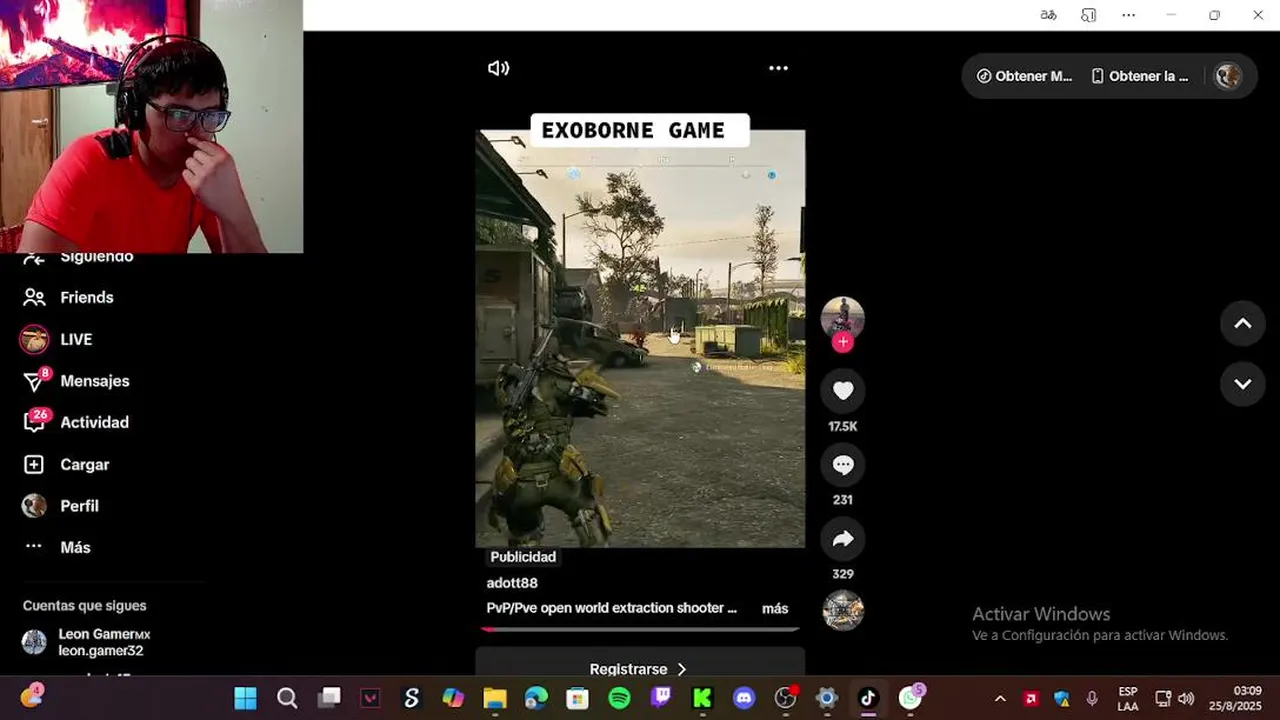This screenshot has width=1280, height=720.
Task: Open the green Kick app in taskbar
Action: [x=702, y=698]
